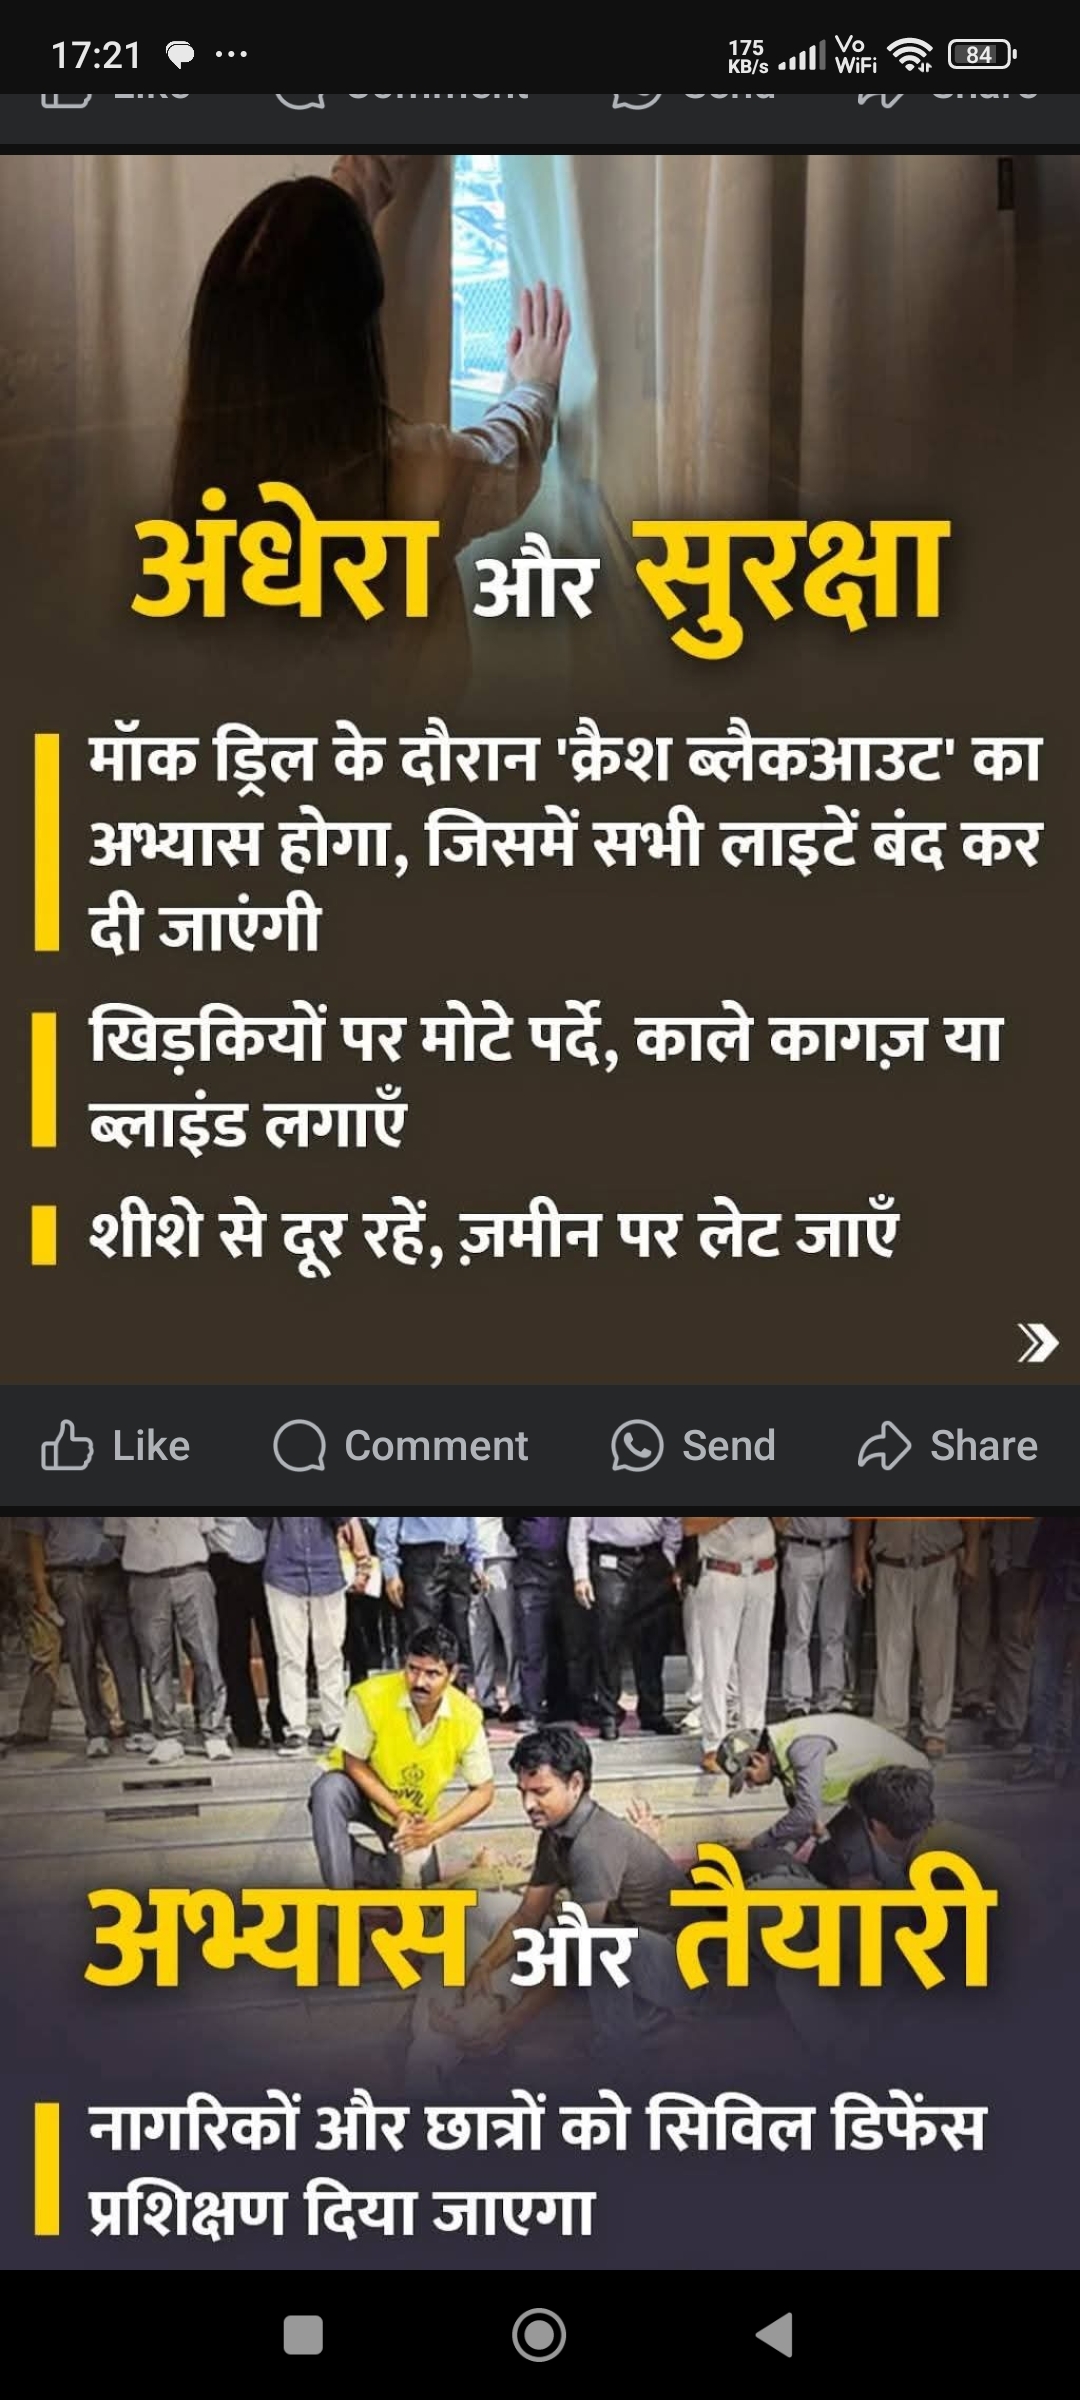Tap the Android home circle
This screenshot has height=2400, width=1080.
coord(539,2335)
